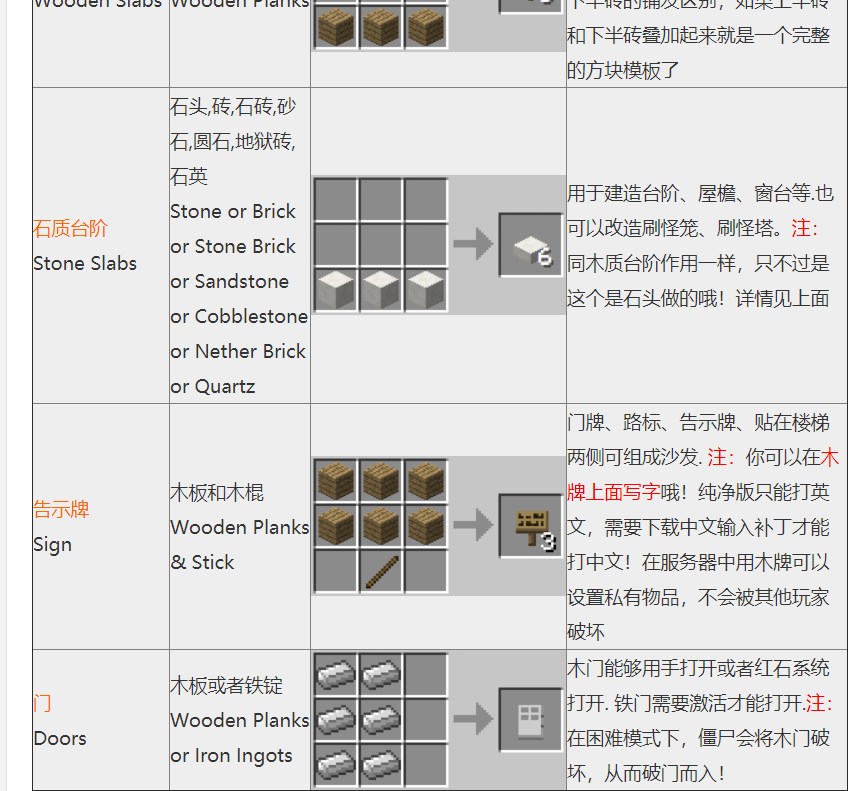This screenshot has width=860, height=791.
Task: Click the 'or Sandstone' ingredient text
Action: click(230, 281)
